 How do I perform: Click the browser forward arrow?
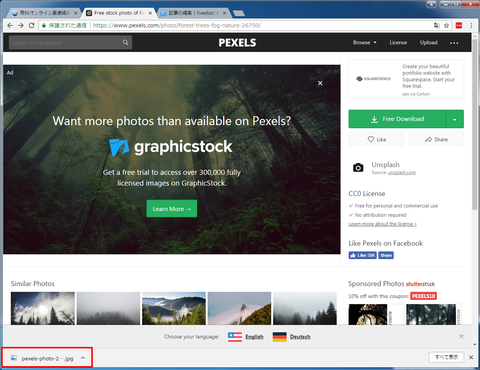coord(21,25)
